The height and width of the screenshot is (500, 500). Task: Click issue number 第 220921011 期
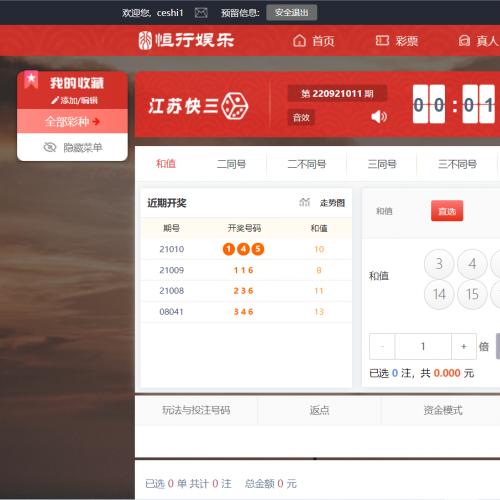click(337, 93)
